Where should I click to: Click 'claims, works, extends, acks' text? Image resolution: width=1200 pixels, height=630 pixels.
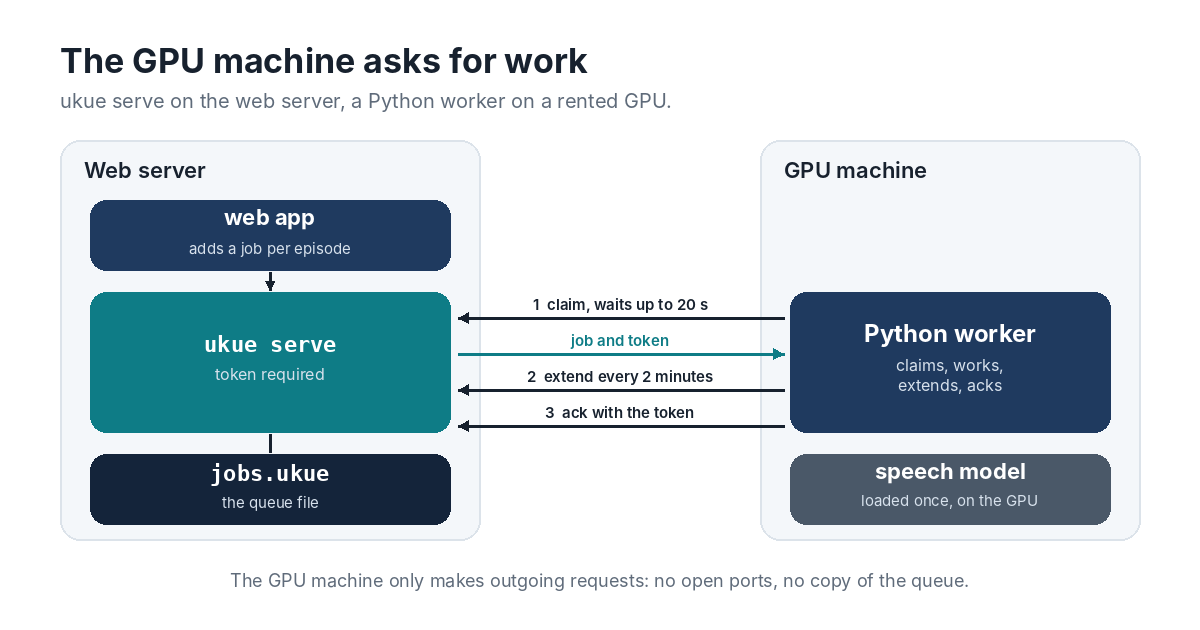[950, 375]
